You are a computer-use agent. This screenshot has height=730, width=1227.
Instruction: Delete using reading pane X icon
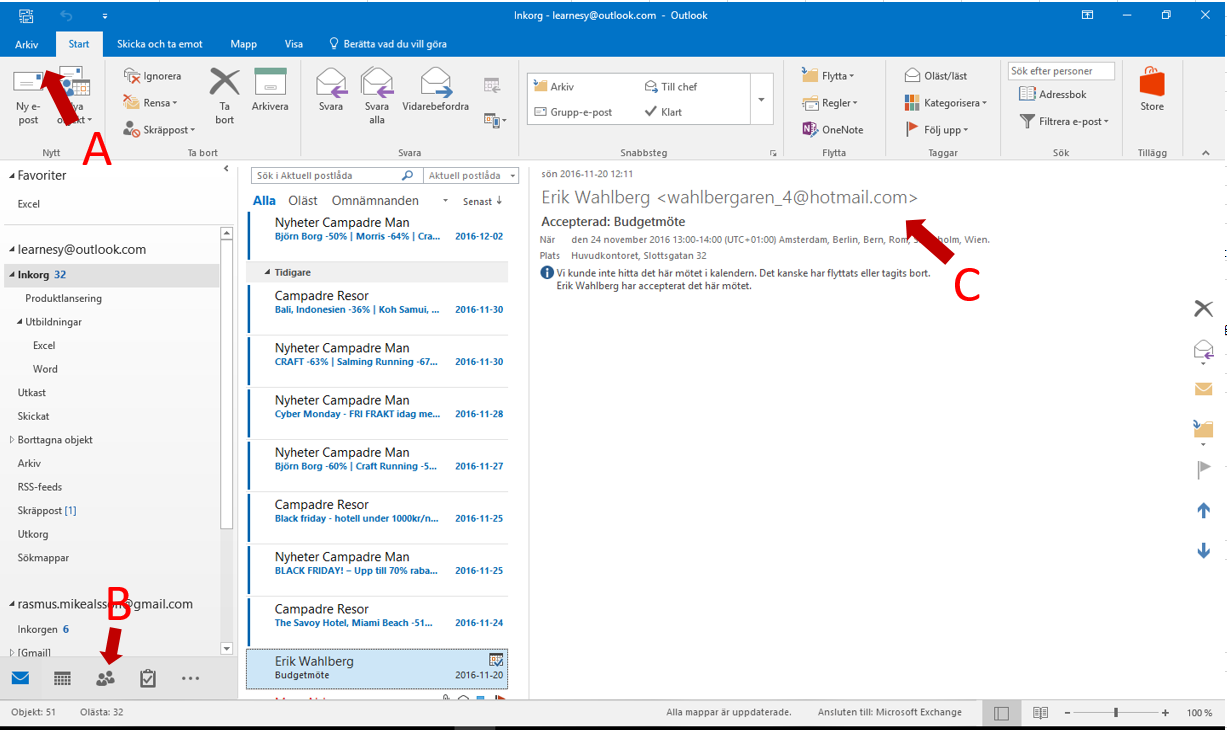click(1203, 309)
